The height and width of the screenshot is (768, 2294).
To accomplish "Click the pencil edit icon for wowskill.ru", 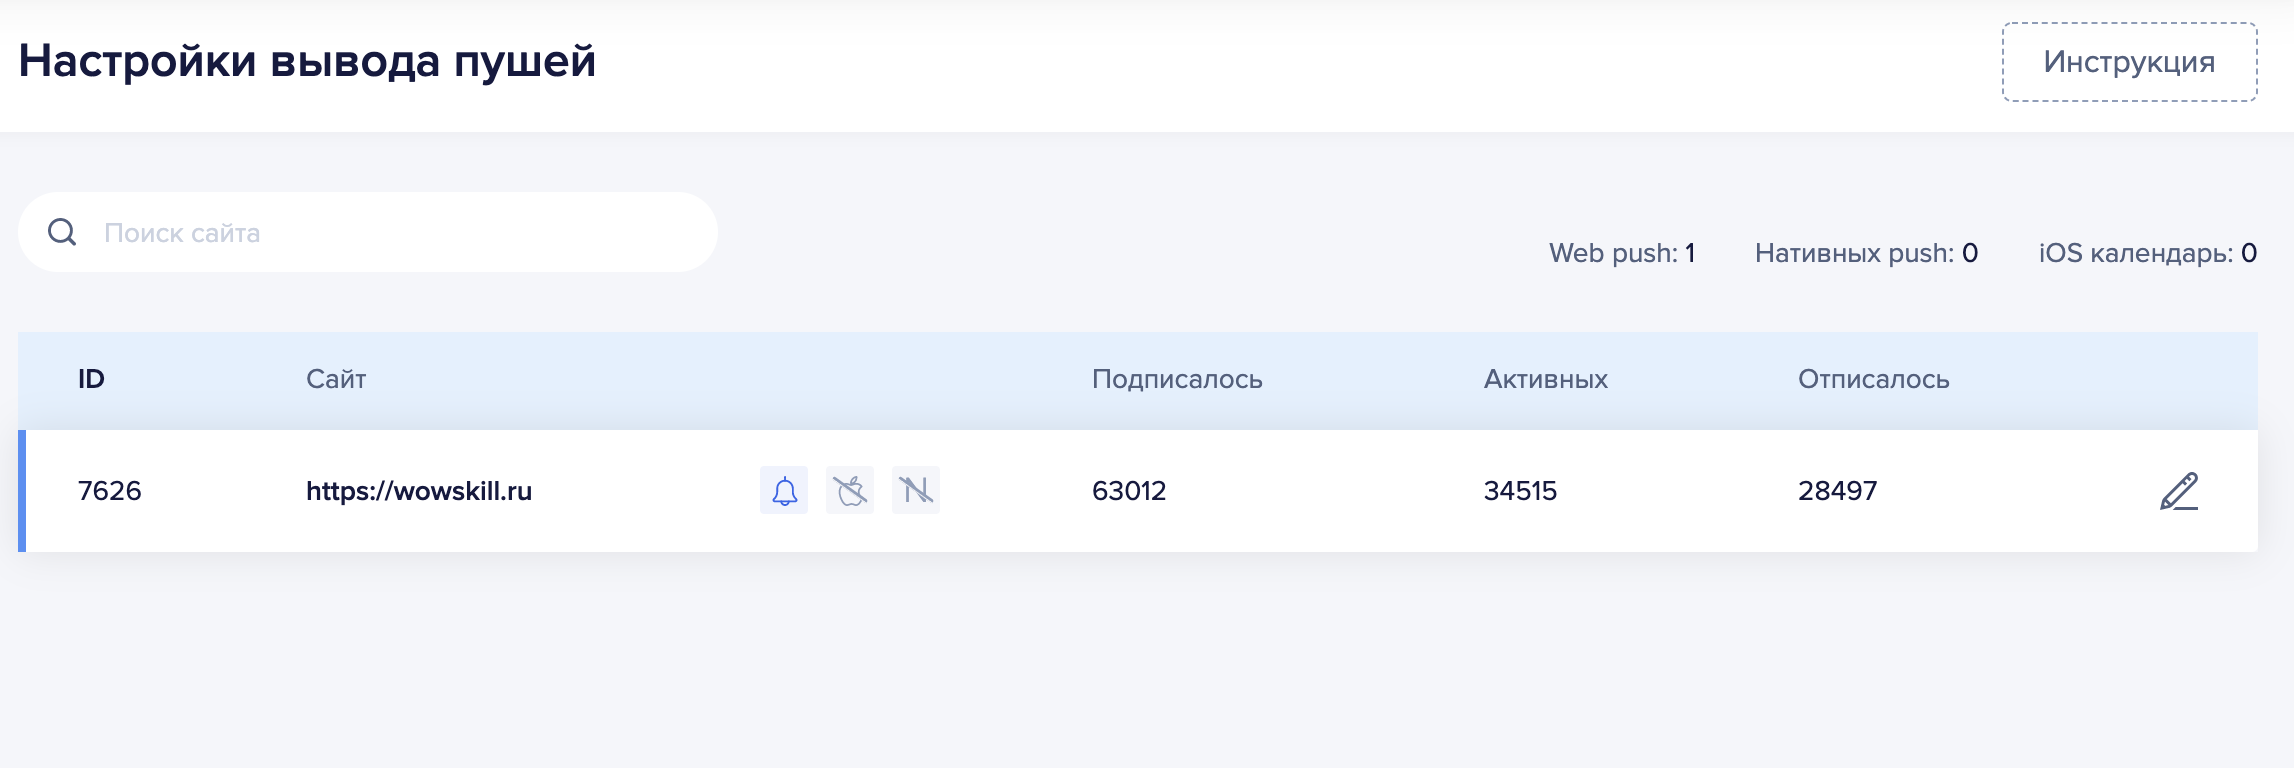I will point(2179,491).
